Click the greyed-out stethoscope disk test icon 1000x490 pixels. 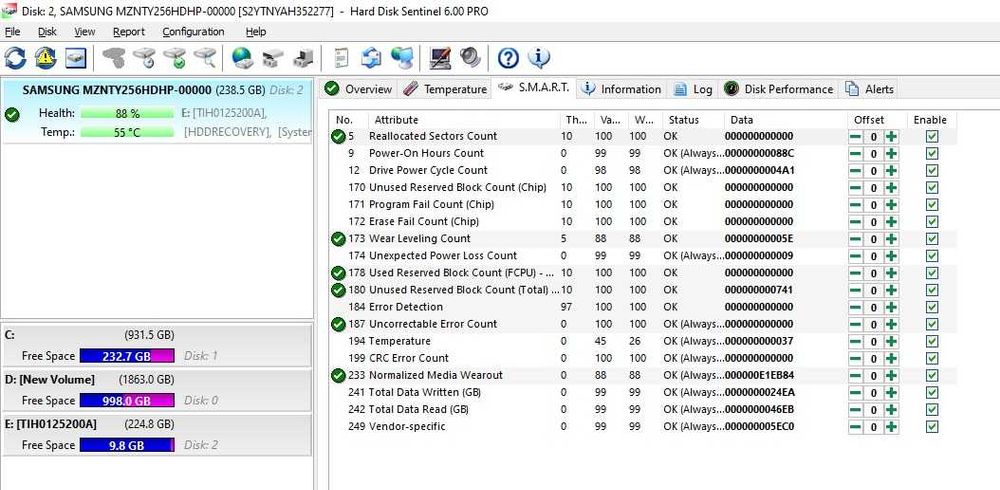(114, 58)
